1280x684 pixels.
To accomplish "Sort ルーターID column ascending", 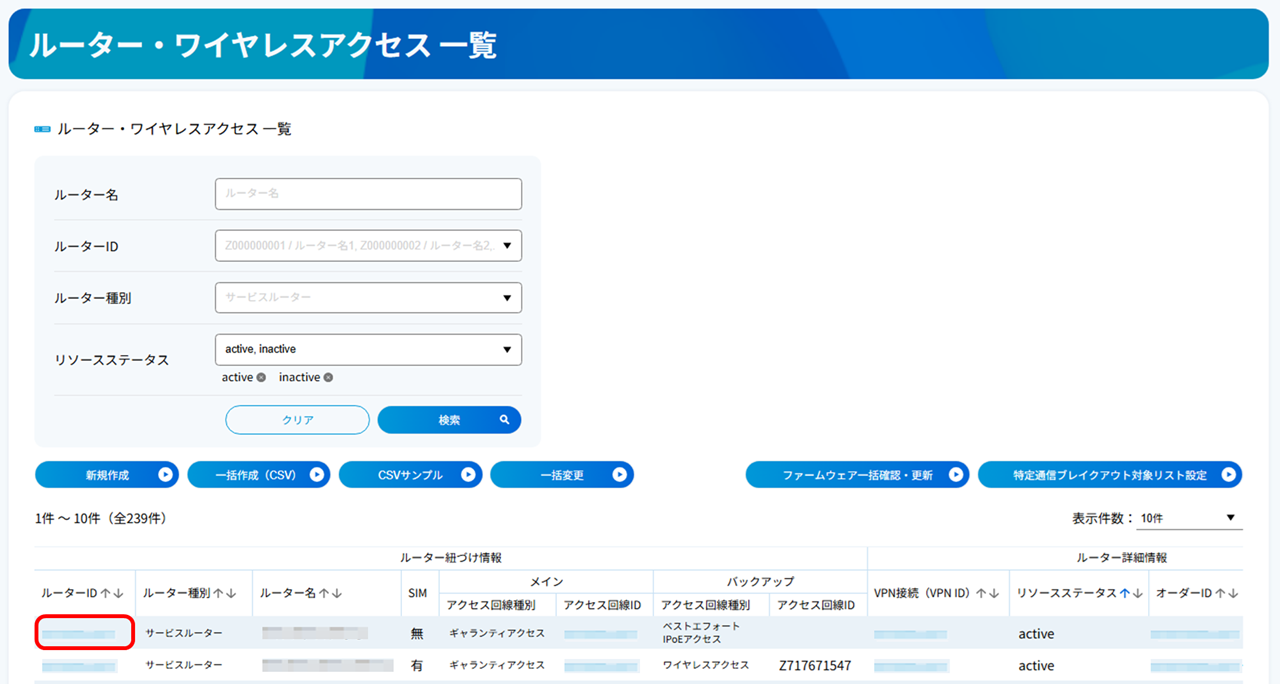I will click(x=105, y=593).
